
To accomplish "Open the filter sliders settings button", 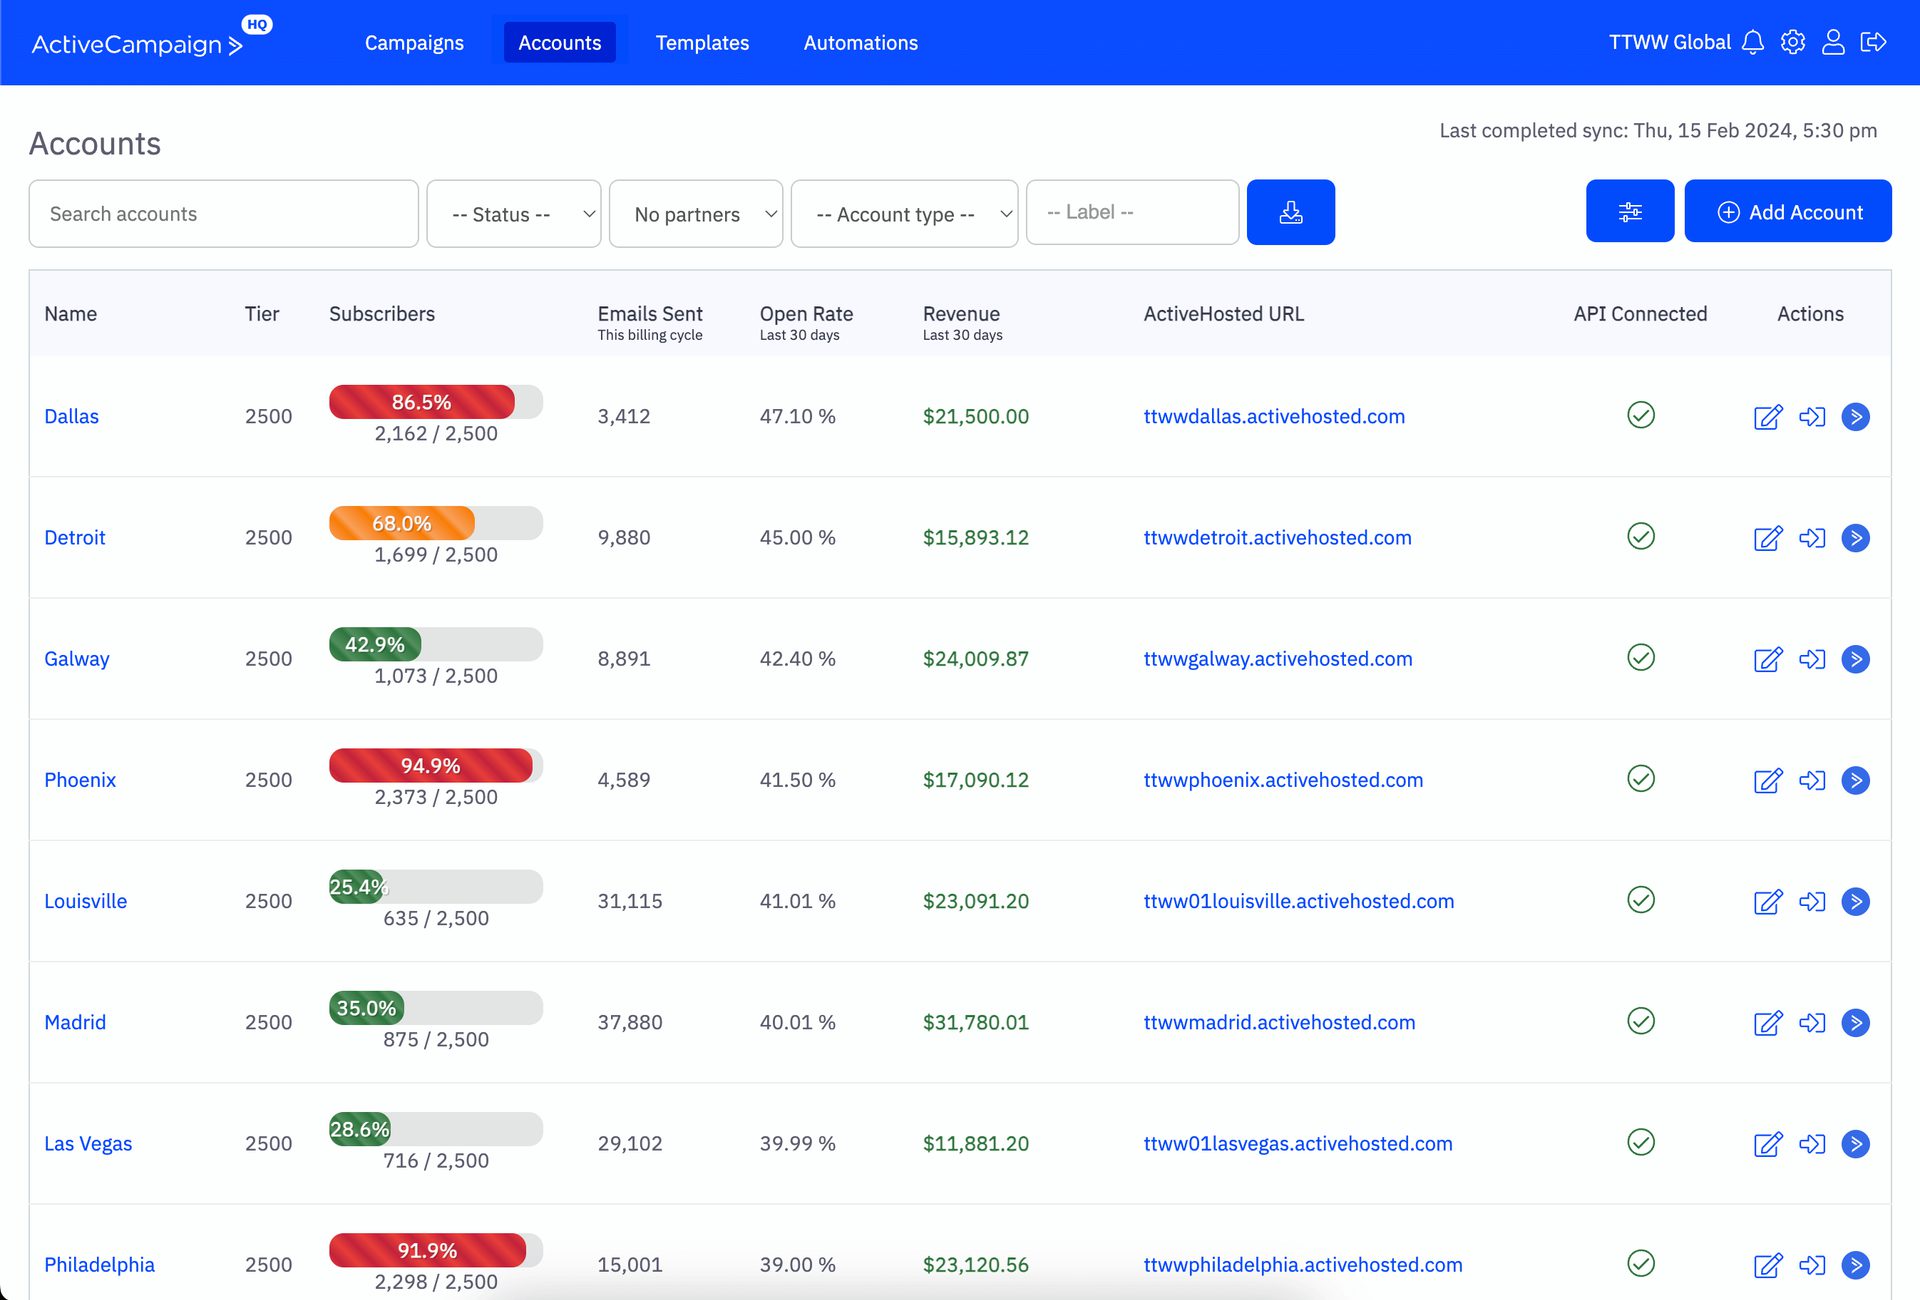I will tap(1629, 212).
